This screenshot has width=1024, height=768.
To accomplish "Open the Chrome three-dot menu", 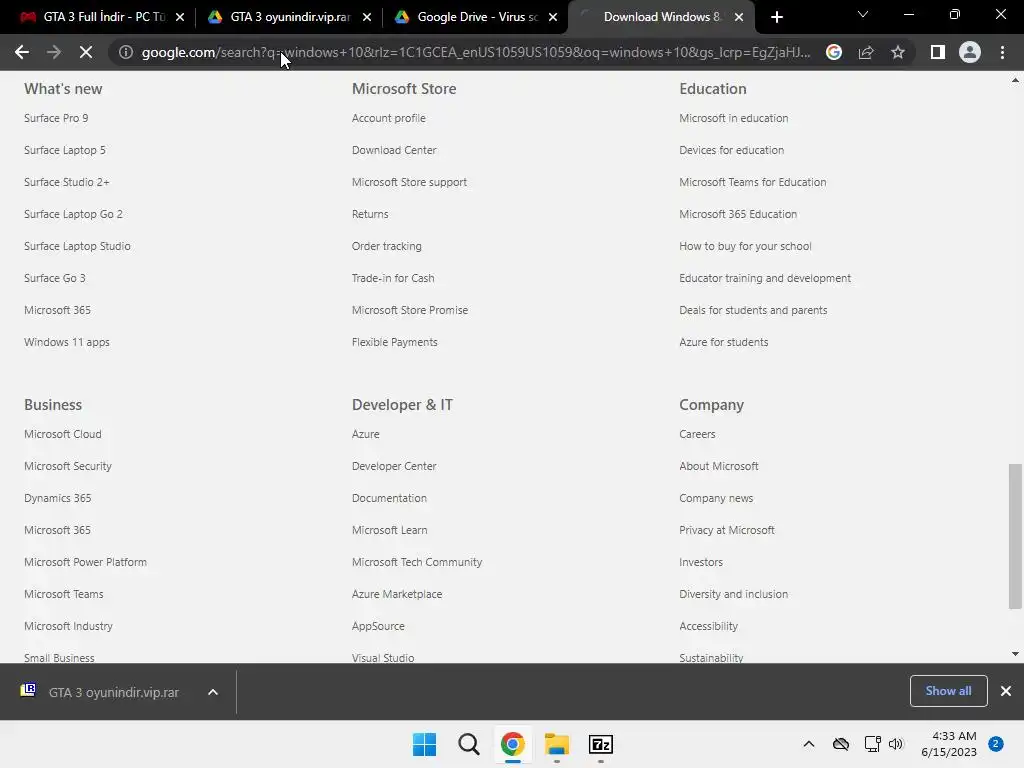I will tap(1002, 52).
